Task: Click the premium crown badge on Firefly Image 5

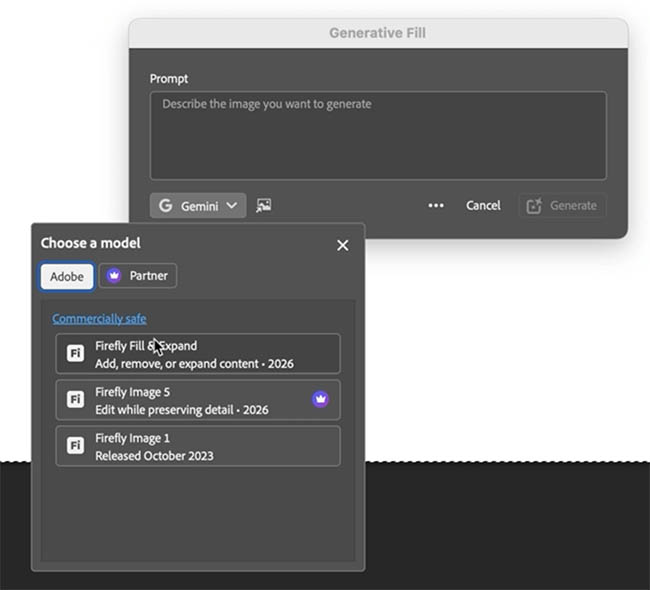Action: tap(320, 399)
